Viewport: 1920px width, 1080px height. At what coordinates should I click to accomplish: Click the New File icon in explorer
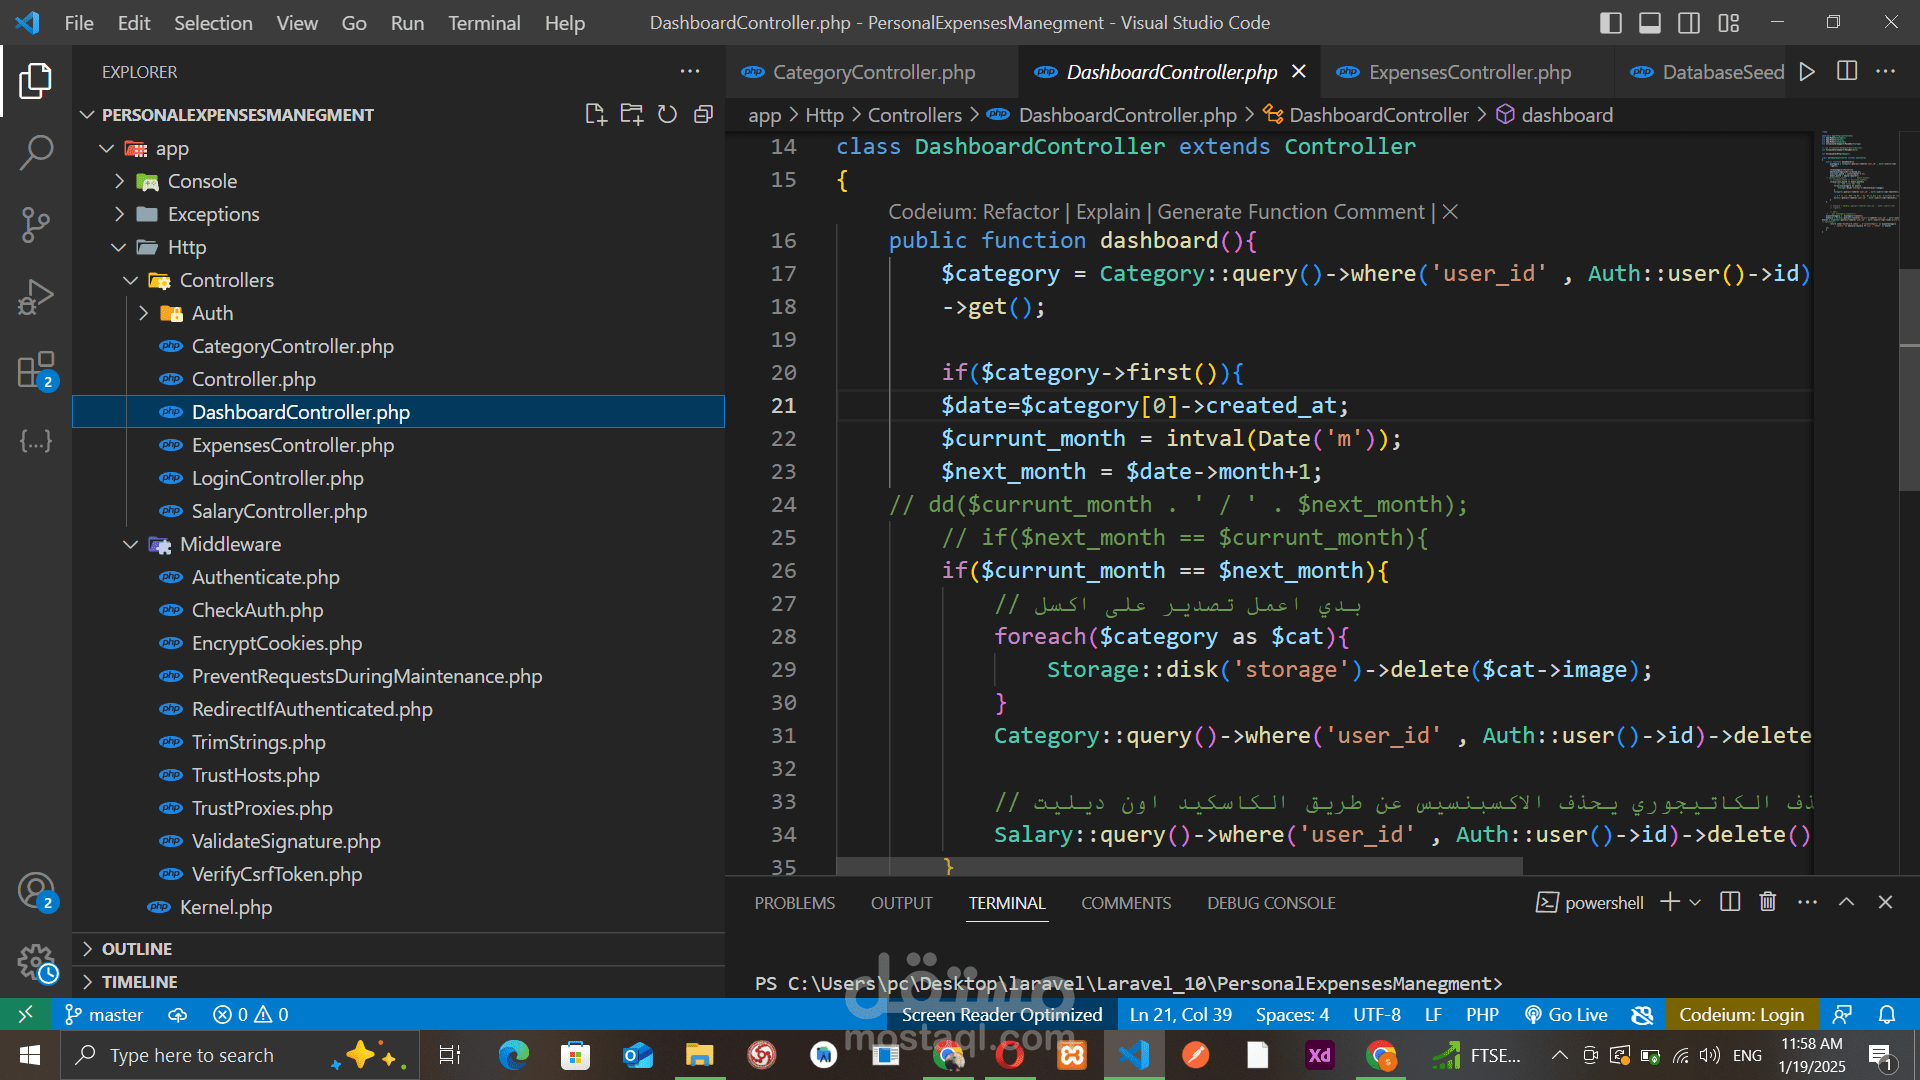[x=595, y=114]
